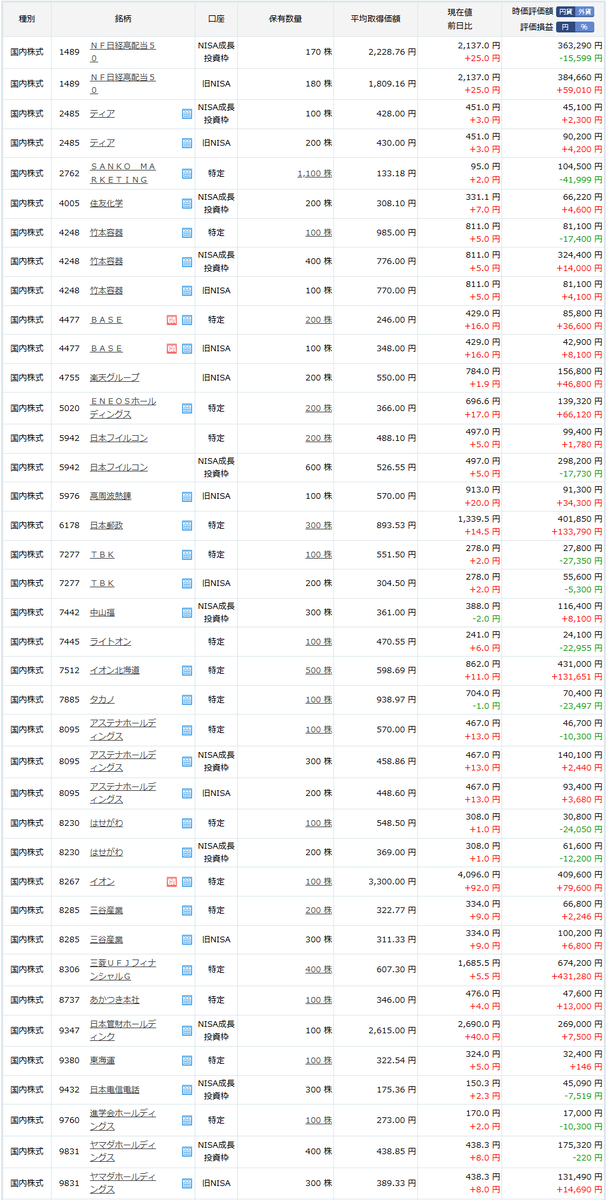Open the blue memo icon for SANKO MARKETING
The height and width of the screenshot is (1200, 607).
pyautogui.click(x=187, y=172)
